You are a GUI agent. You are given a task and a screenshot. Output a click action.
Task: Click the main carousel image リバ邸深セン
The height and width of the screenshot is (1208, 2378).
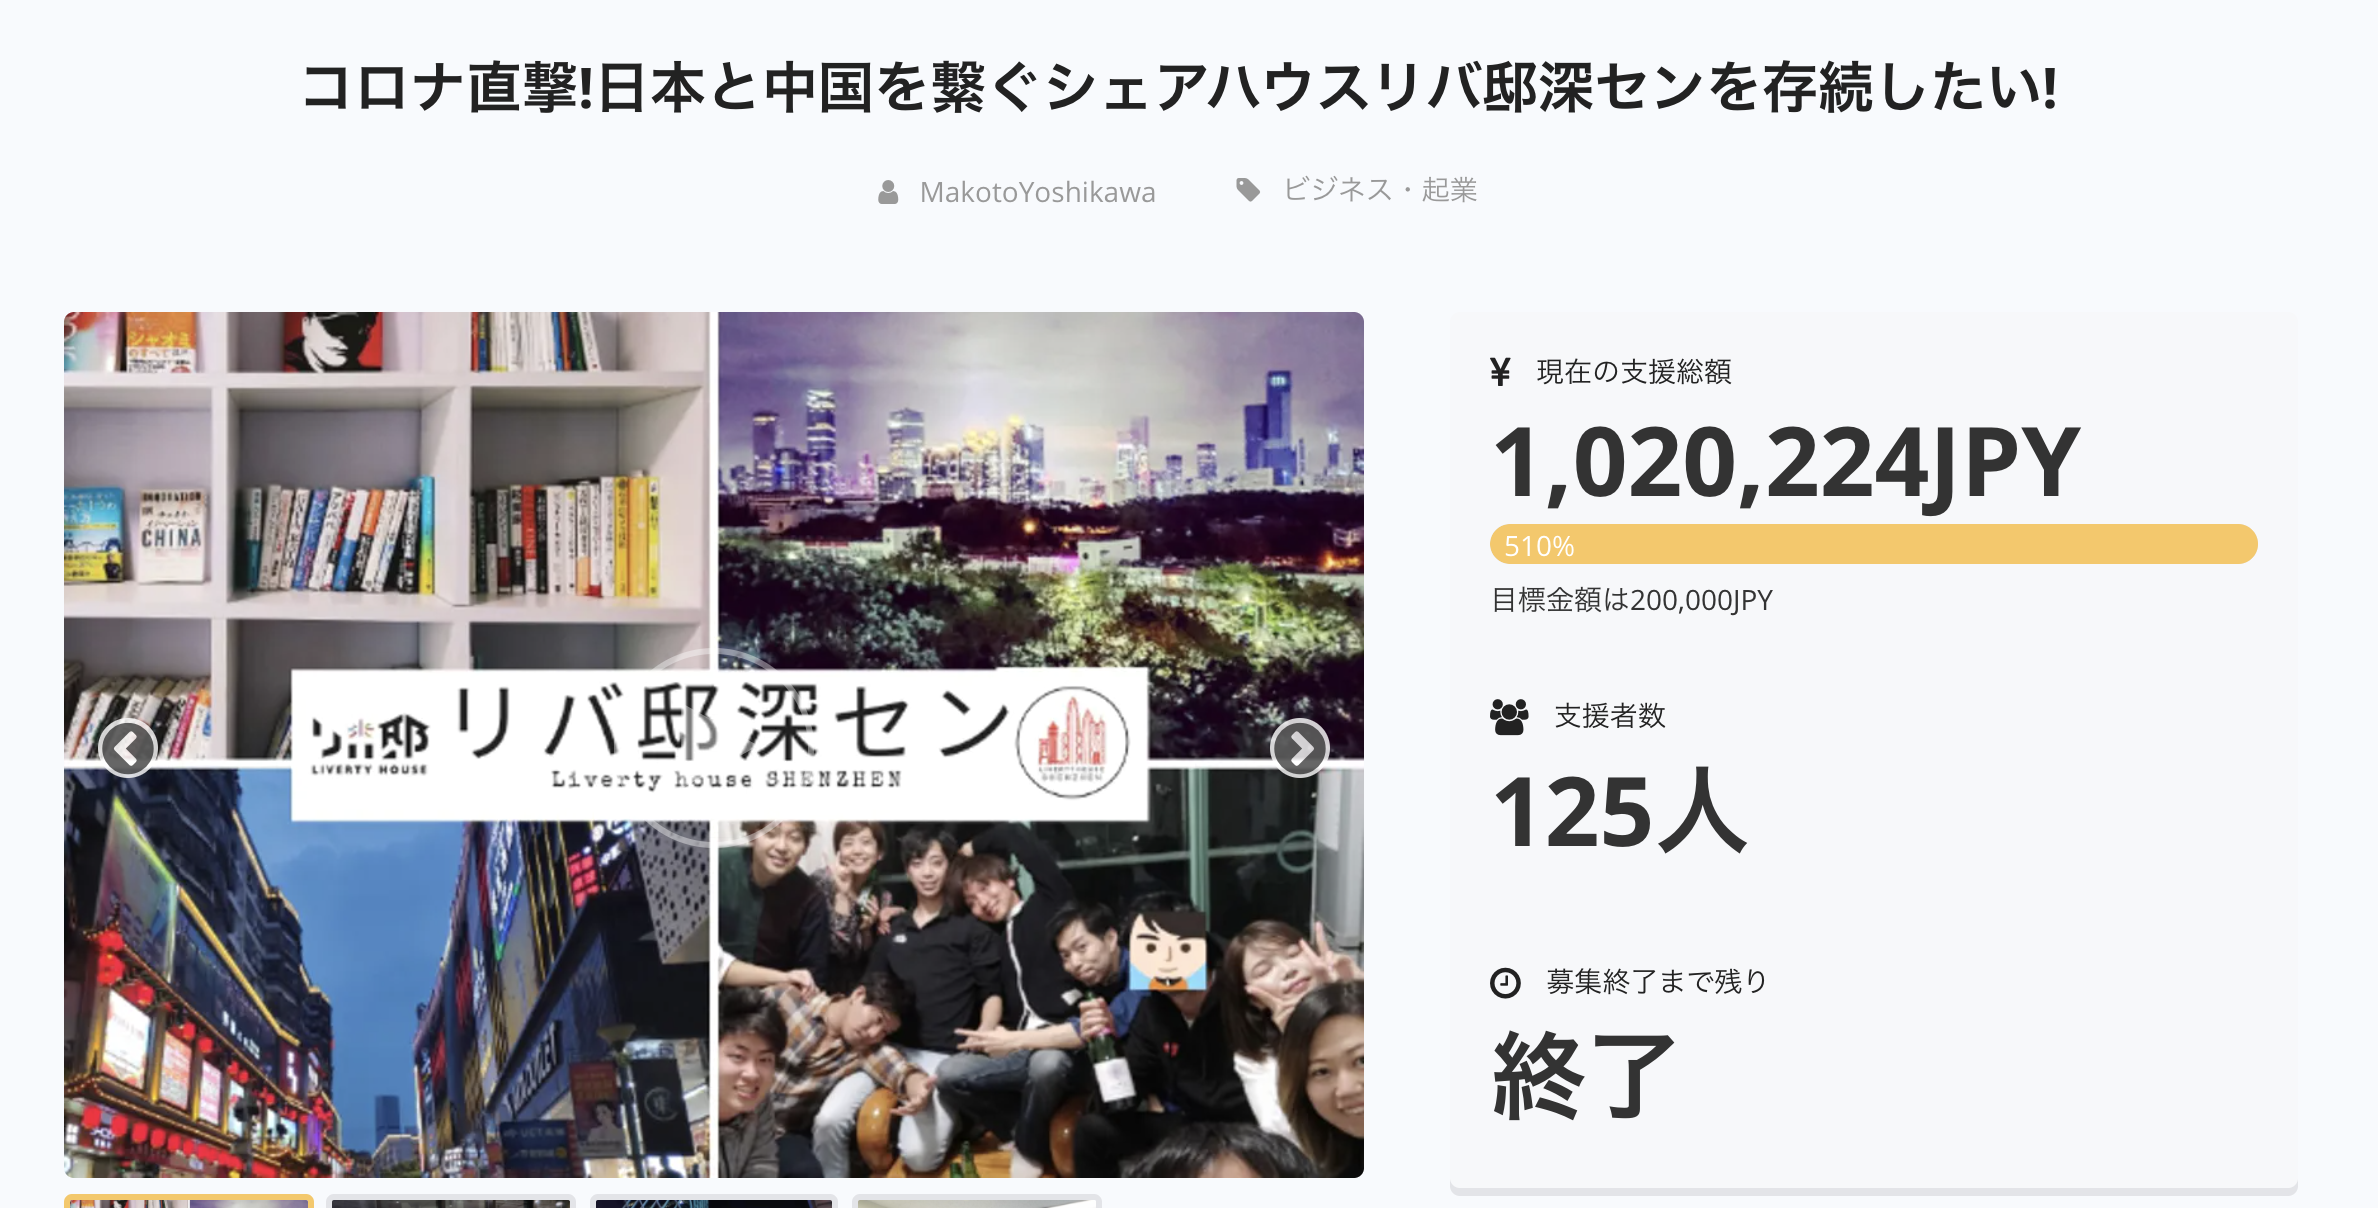point(714,744)
